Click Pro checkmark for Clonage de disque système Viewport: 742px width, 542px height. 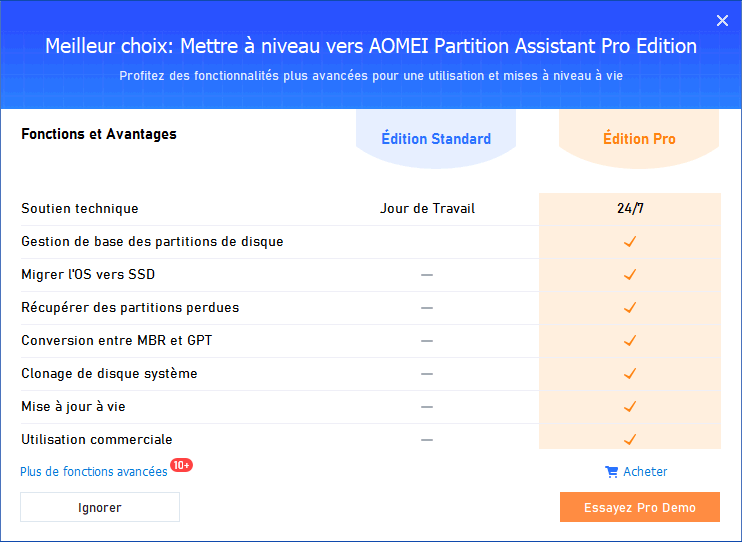point(629,374)
